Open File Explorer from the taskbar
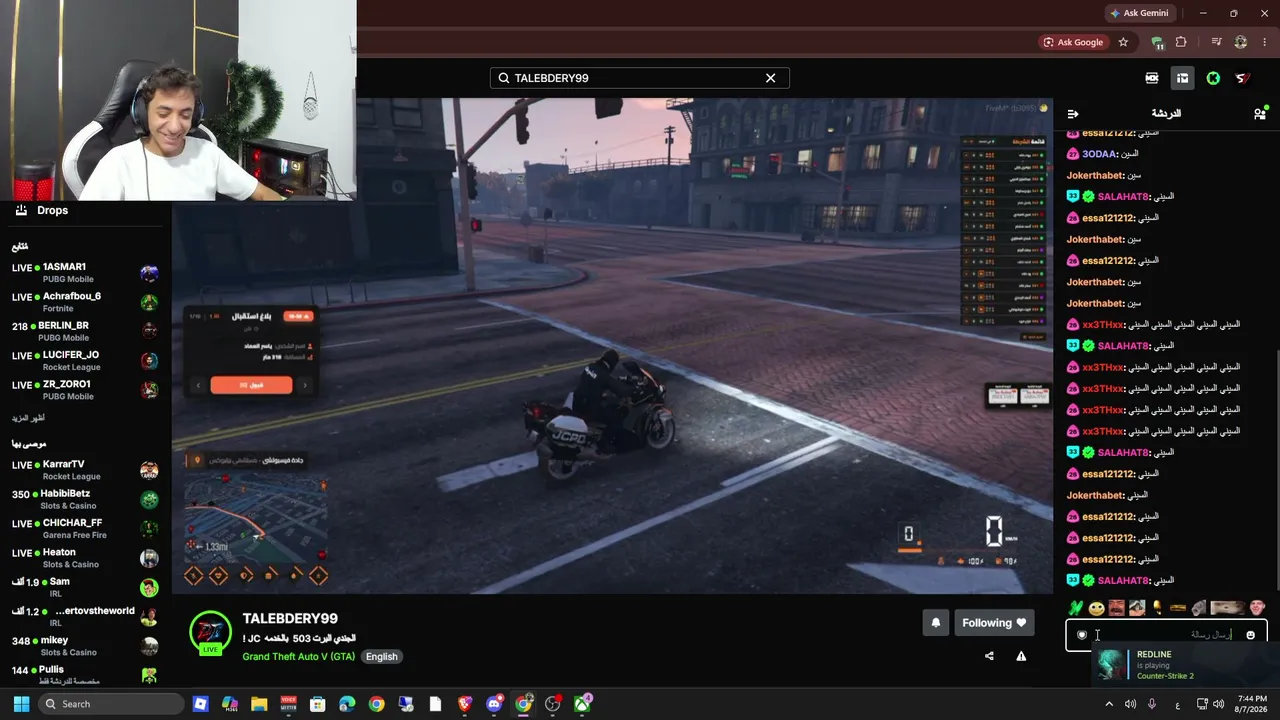This screenshot has height=720, width=1280. coord(259,704)
